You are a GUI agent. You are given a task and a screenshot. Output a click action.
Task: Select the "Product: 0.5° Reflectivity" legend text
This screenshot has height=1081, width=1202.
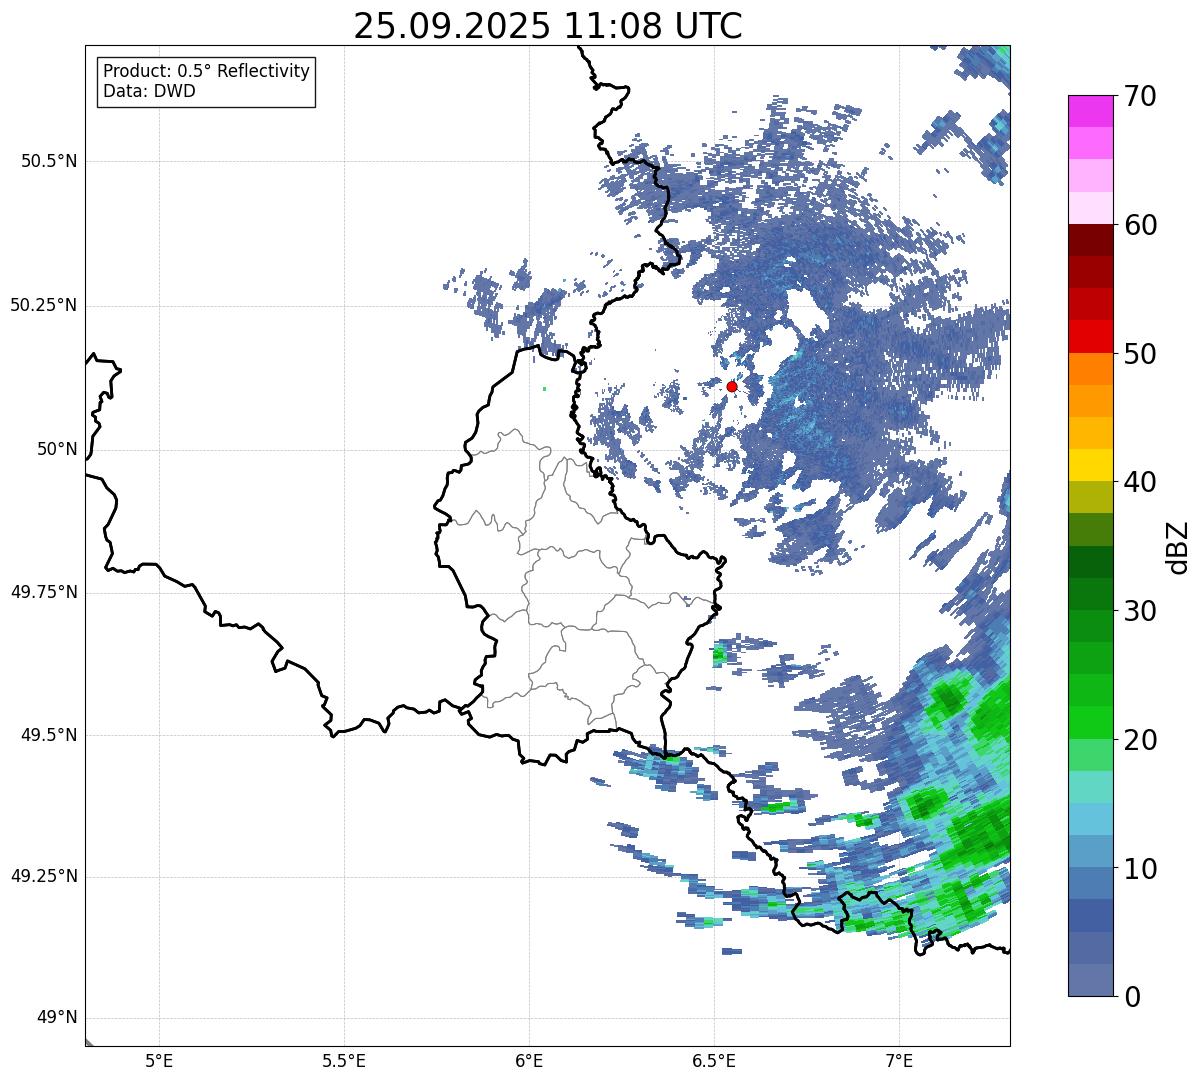(206, 71)
